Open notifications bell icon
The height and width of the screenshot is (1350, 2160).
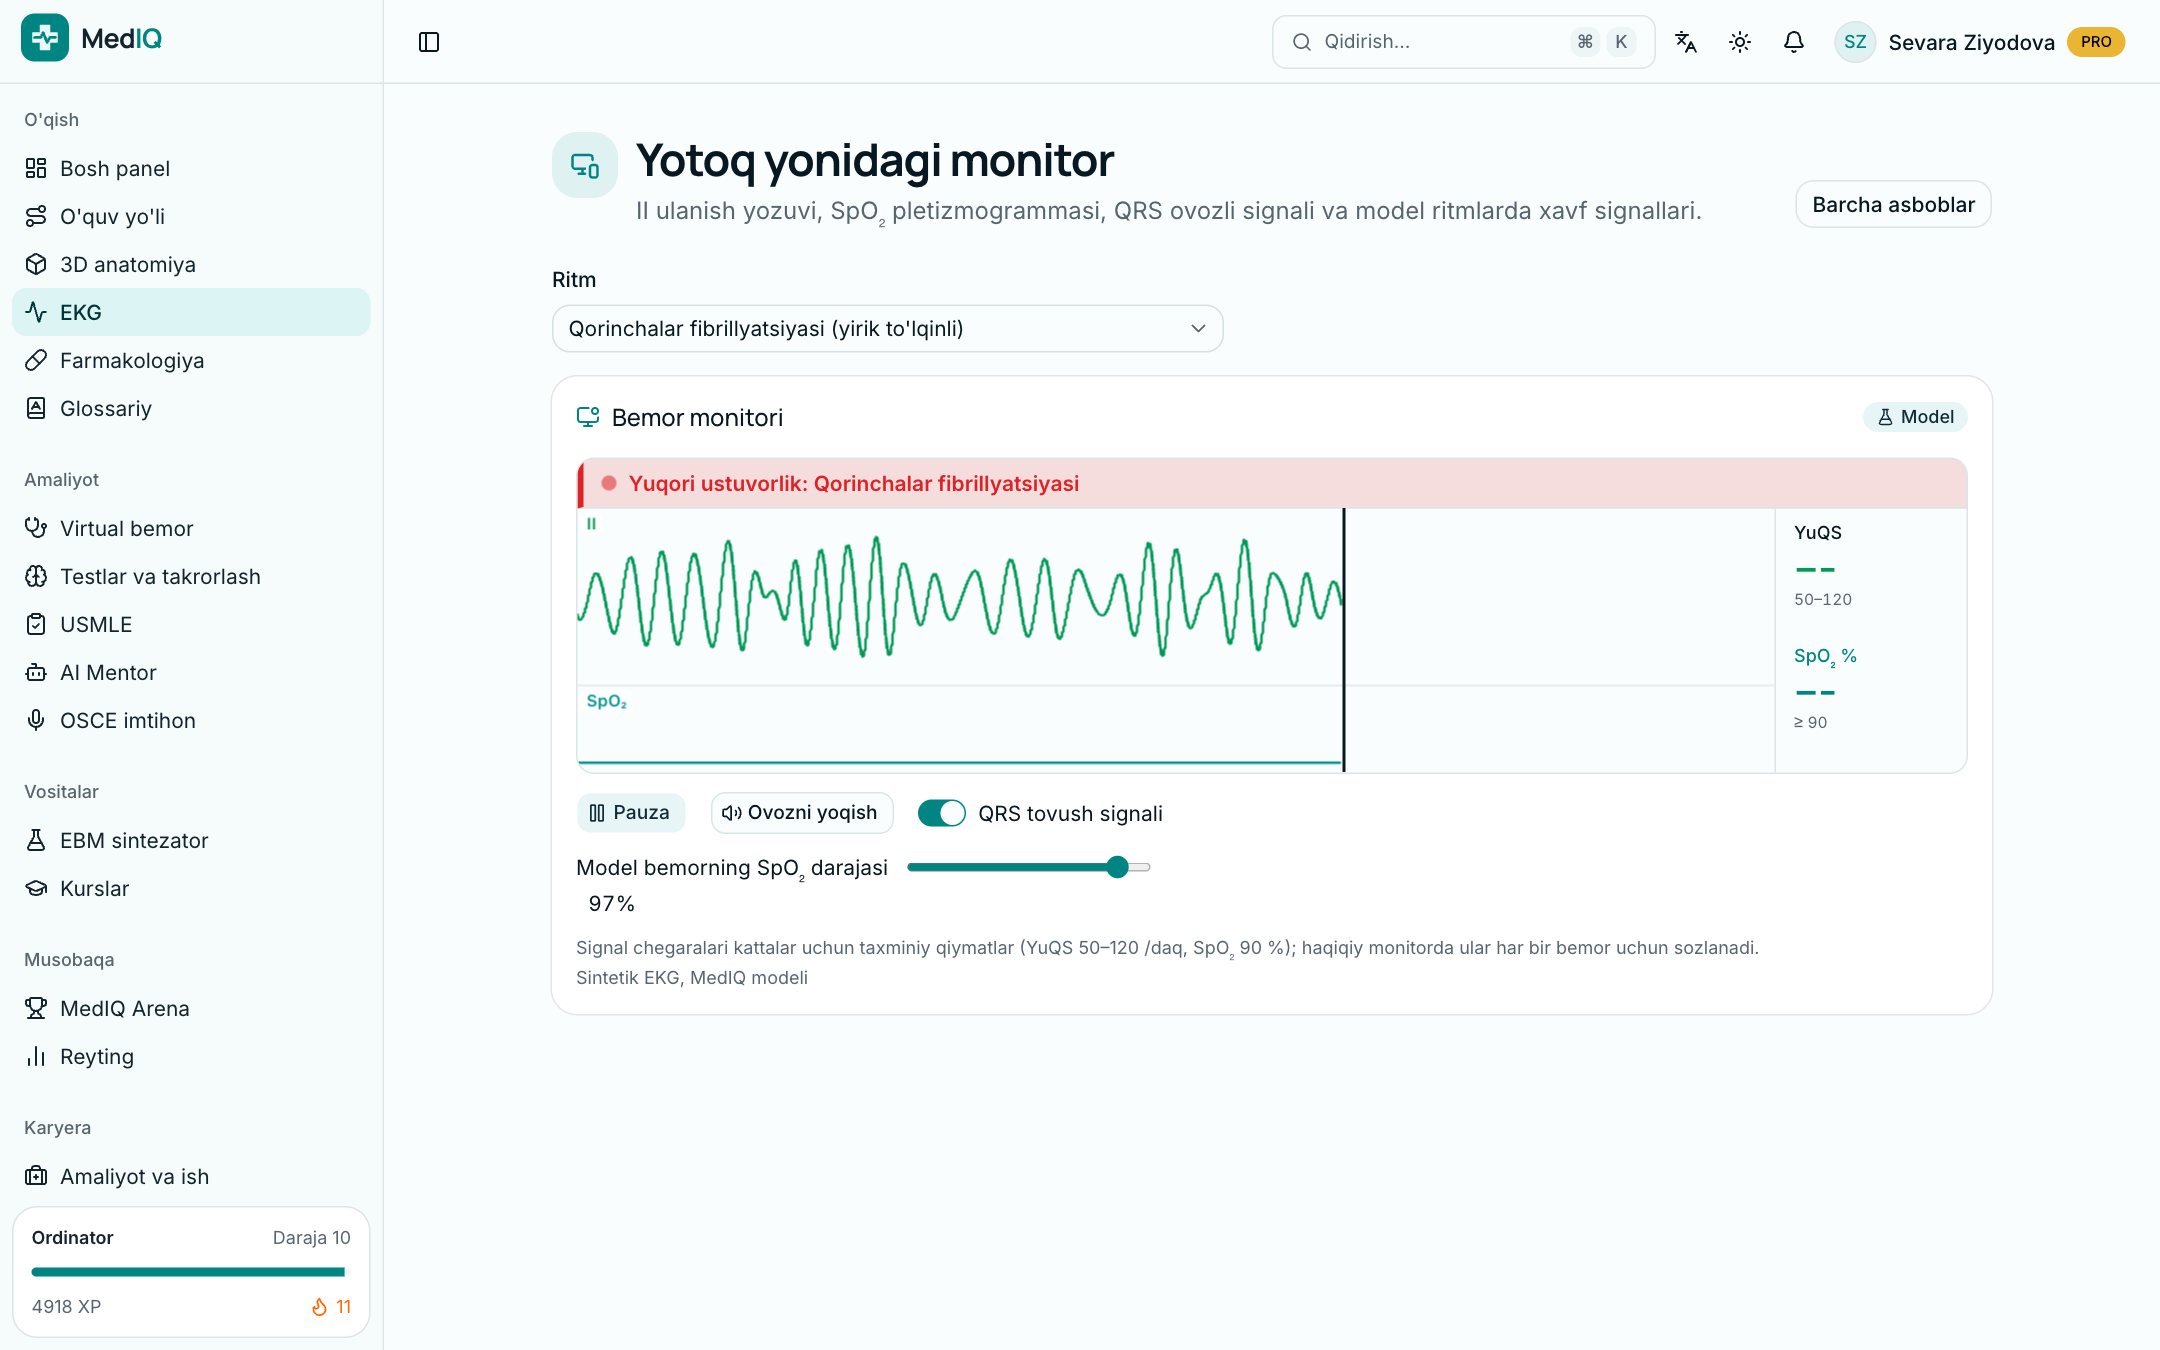(1794, 42)
